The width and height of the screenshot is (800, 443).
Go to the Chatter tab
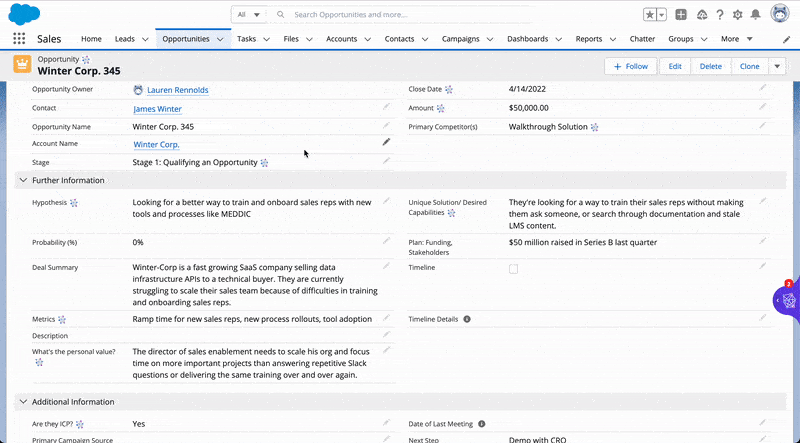pyautogui.click(x=642, y=39)
